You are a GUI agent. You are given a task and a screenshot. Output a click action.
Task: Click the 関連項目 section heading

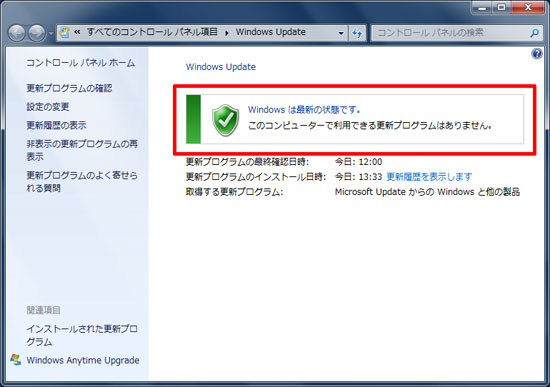[43, 310]
